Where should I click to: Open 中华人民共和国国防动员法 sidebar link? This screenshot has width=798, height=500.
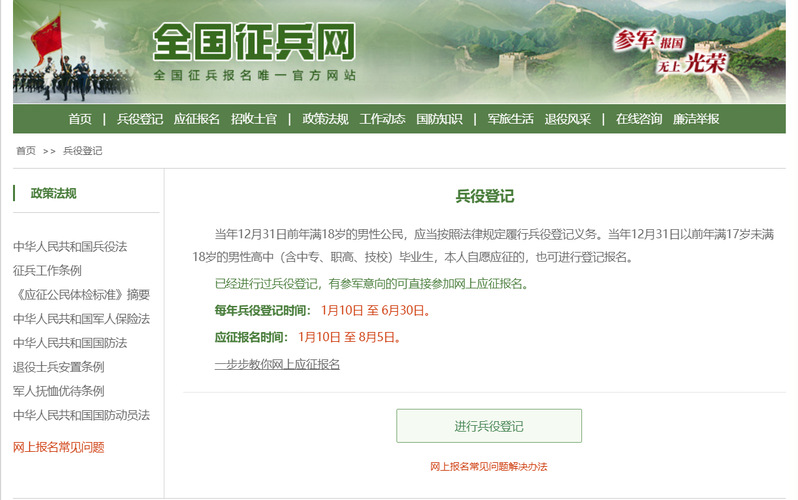[81, 415]
